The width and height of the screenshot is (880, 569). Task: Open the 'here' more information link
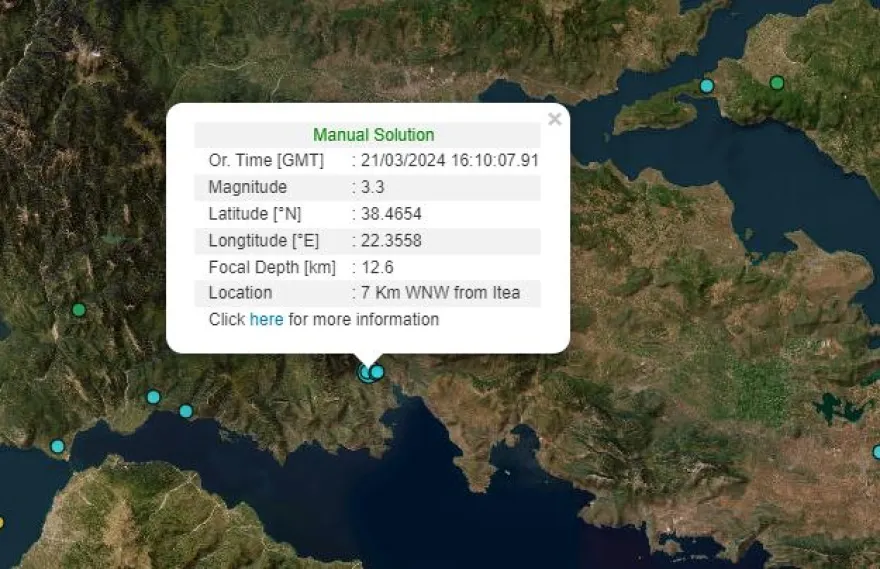266,320
